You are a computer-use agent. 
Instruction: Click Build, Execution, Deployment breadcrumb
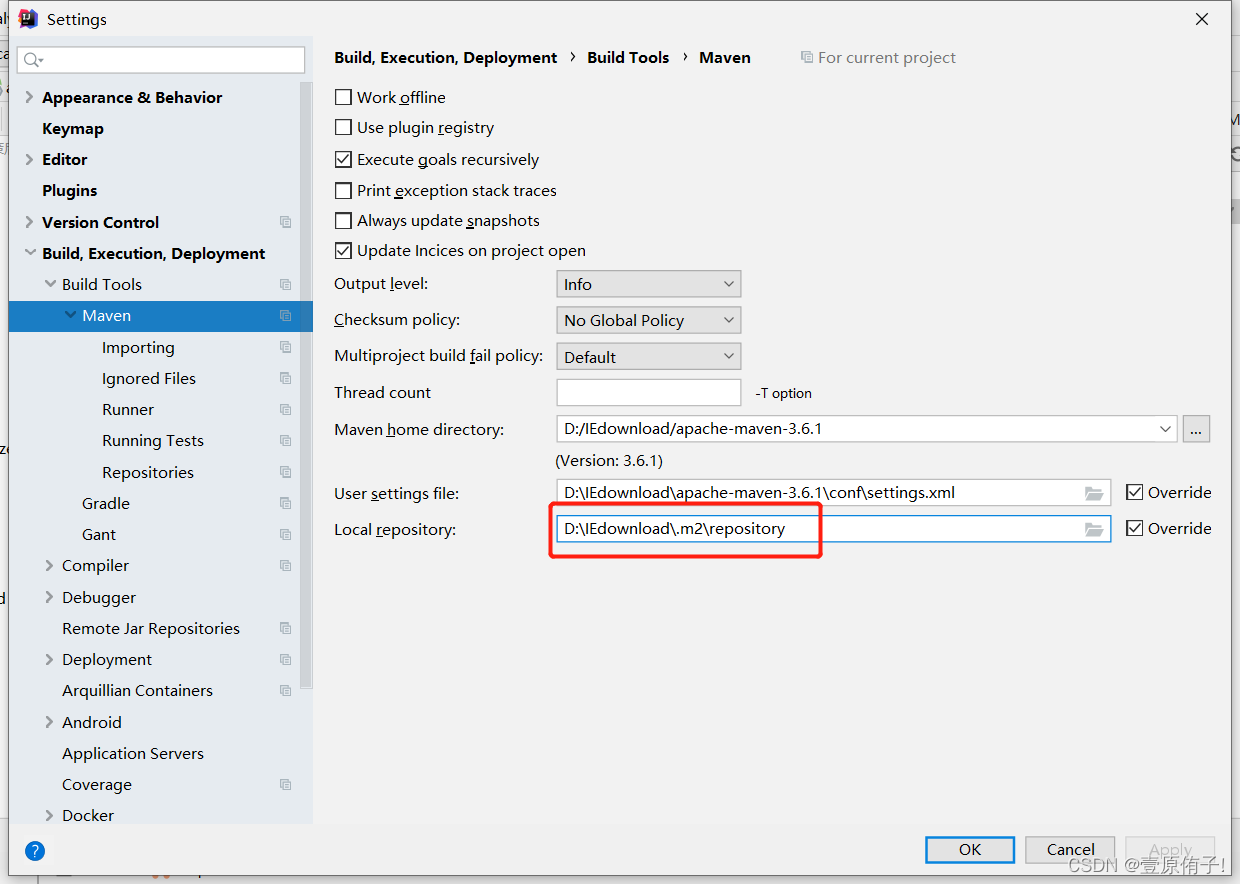[x=446, y=57]
